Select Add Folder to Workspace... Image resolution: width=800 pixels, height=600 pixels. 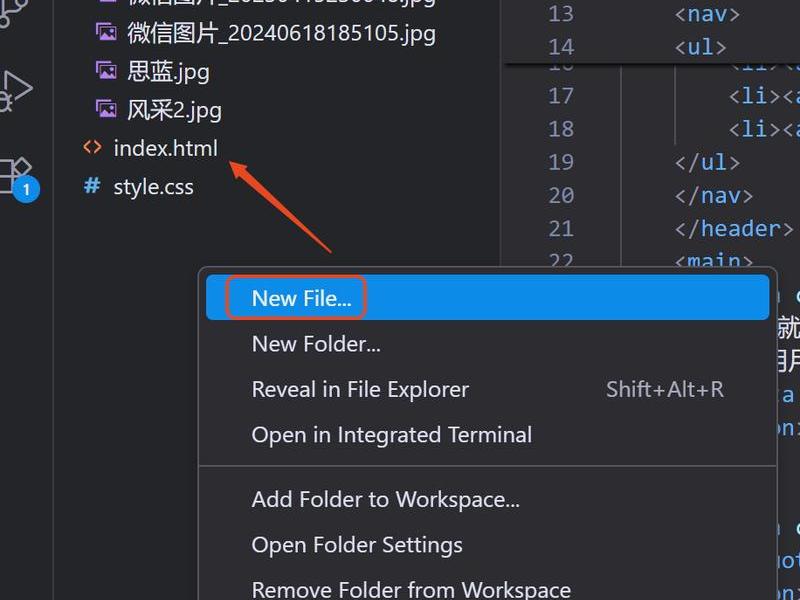tap(487, 499)
